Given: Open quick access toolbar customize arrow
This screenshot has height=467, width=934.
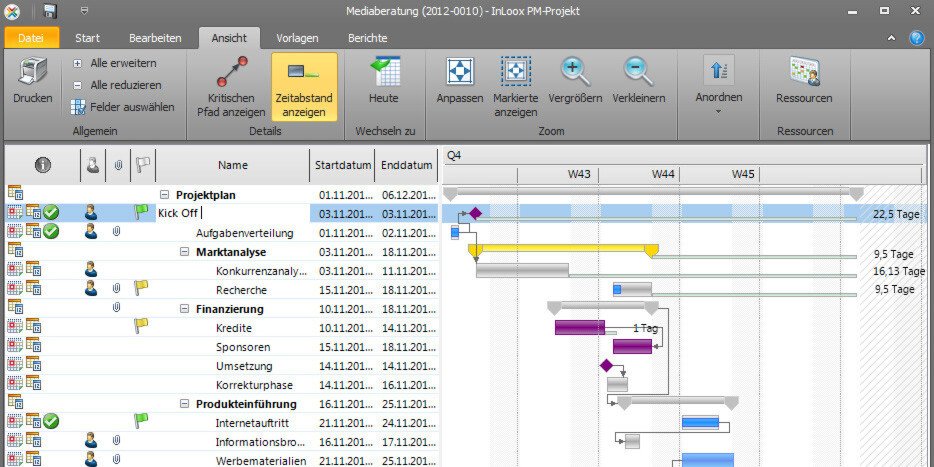Looking at the screenshot, I should (x=85, y=11).
